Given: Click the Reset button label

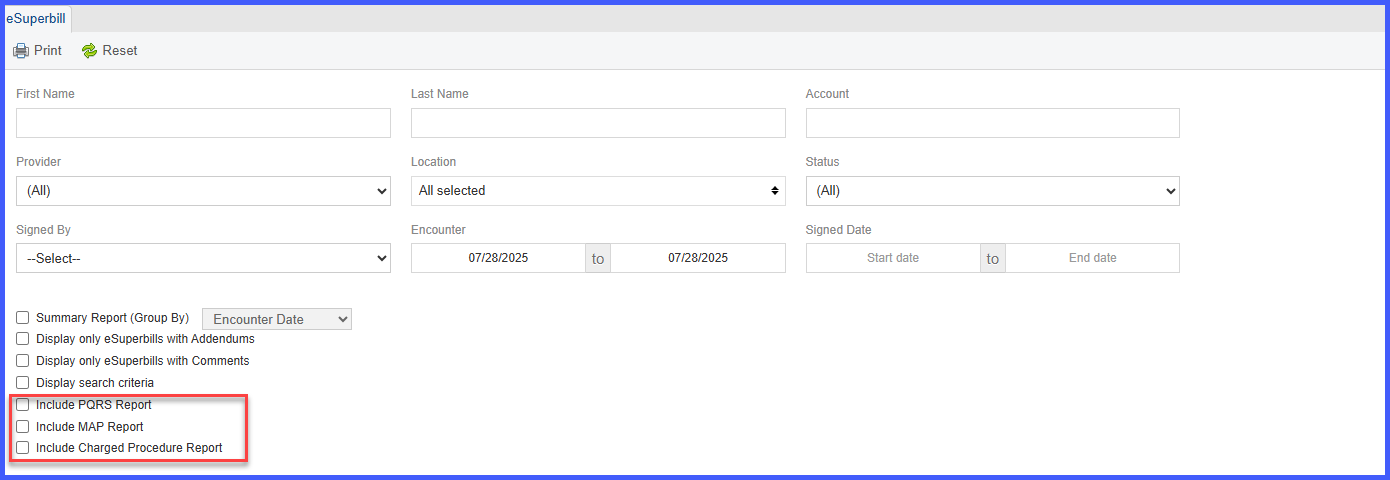Looking at the screenshot, I should [x=120, y=51].
